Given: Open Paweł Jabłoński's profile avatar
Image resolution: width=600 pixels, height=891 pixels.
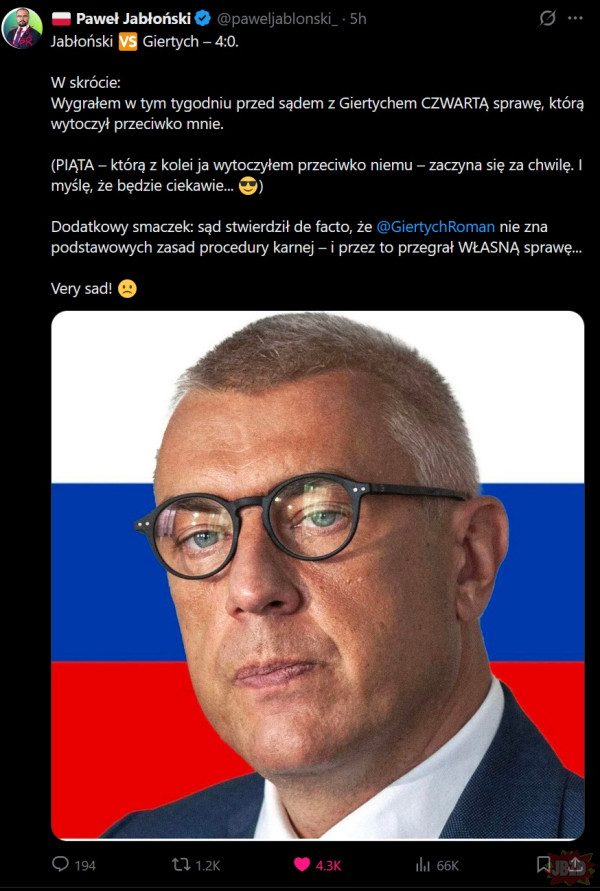Looking at the screenshot, I should click(22, 28).
